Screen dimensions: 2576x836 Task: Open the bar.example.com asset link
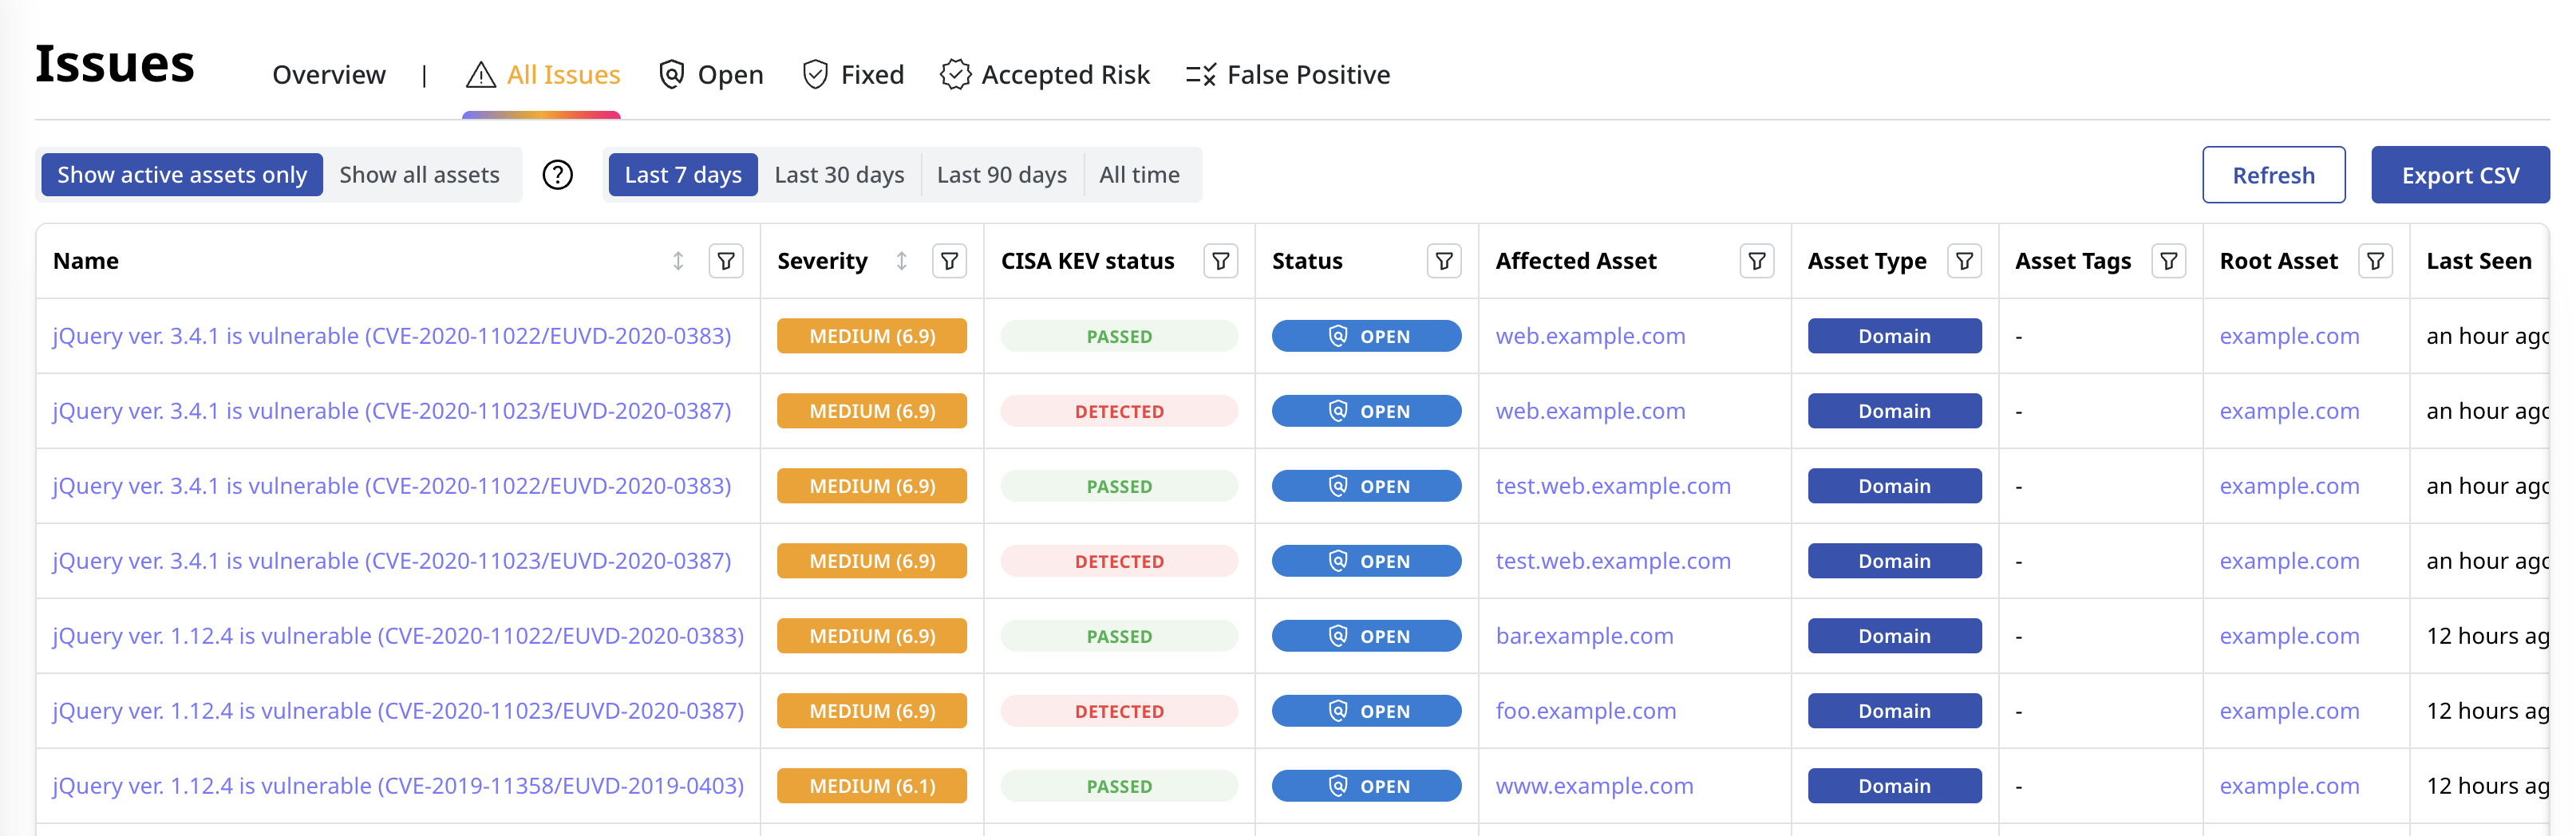tap(1584, 636)
